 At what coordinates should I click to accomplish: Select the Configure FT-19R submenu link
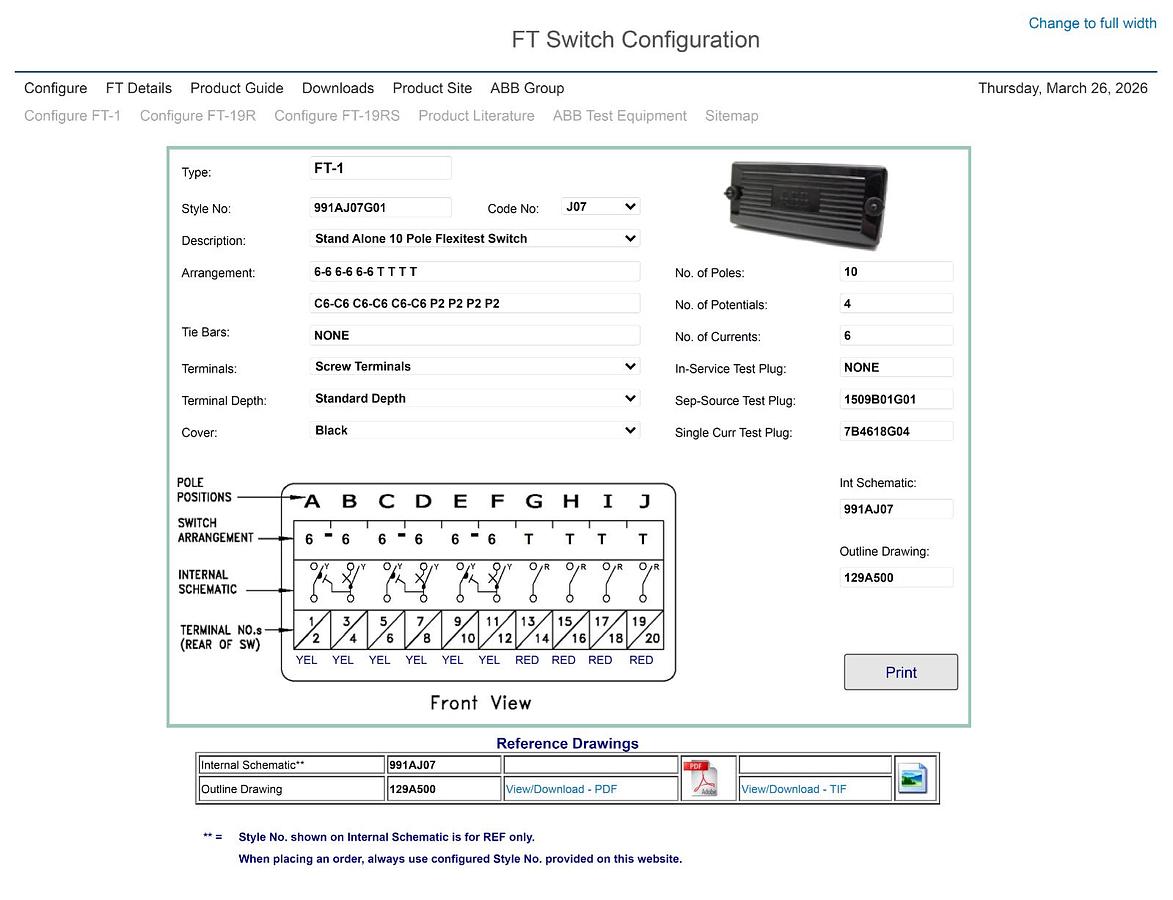point(197,116)
